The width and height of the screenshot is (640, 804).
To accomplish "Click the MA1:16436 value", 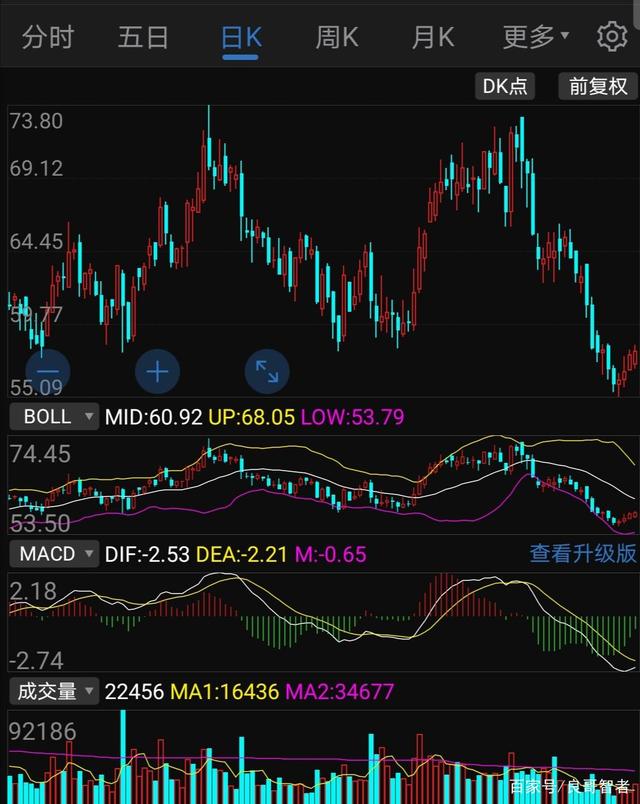I will tap(224, 692).
